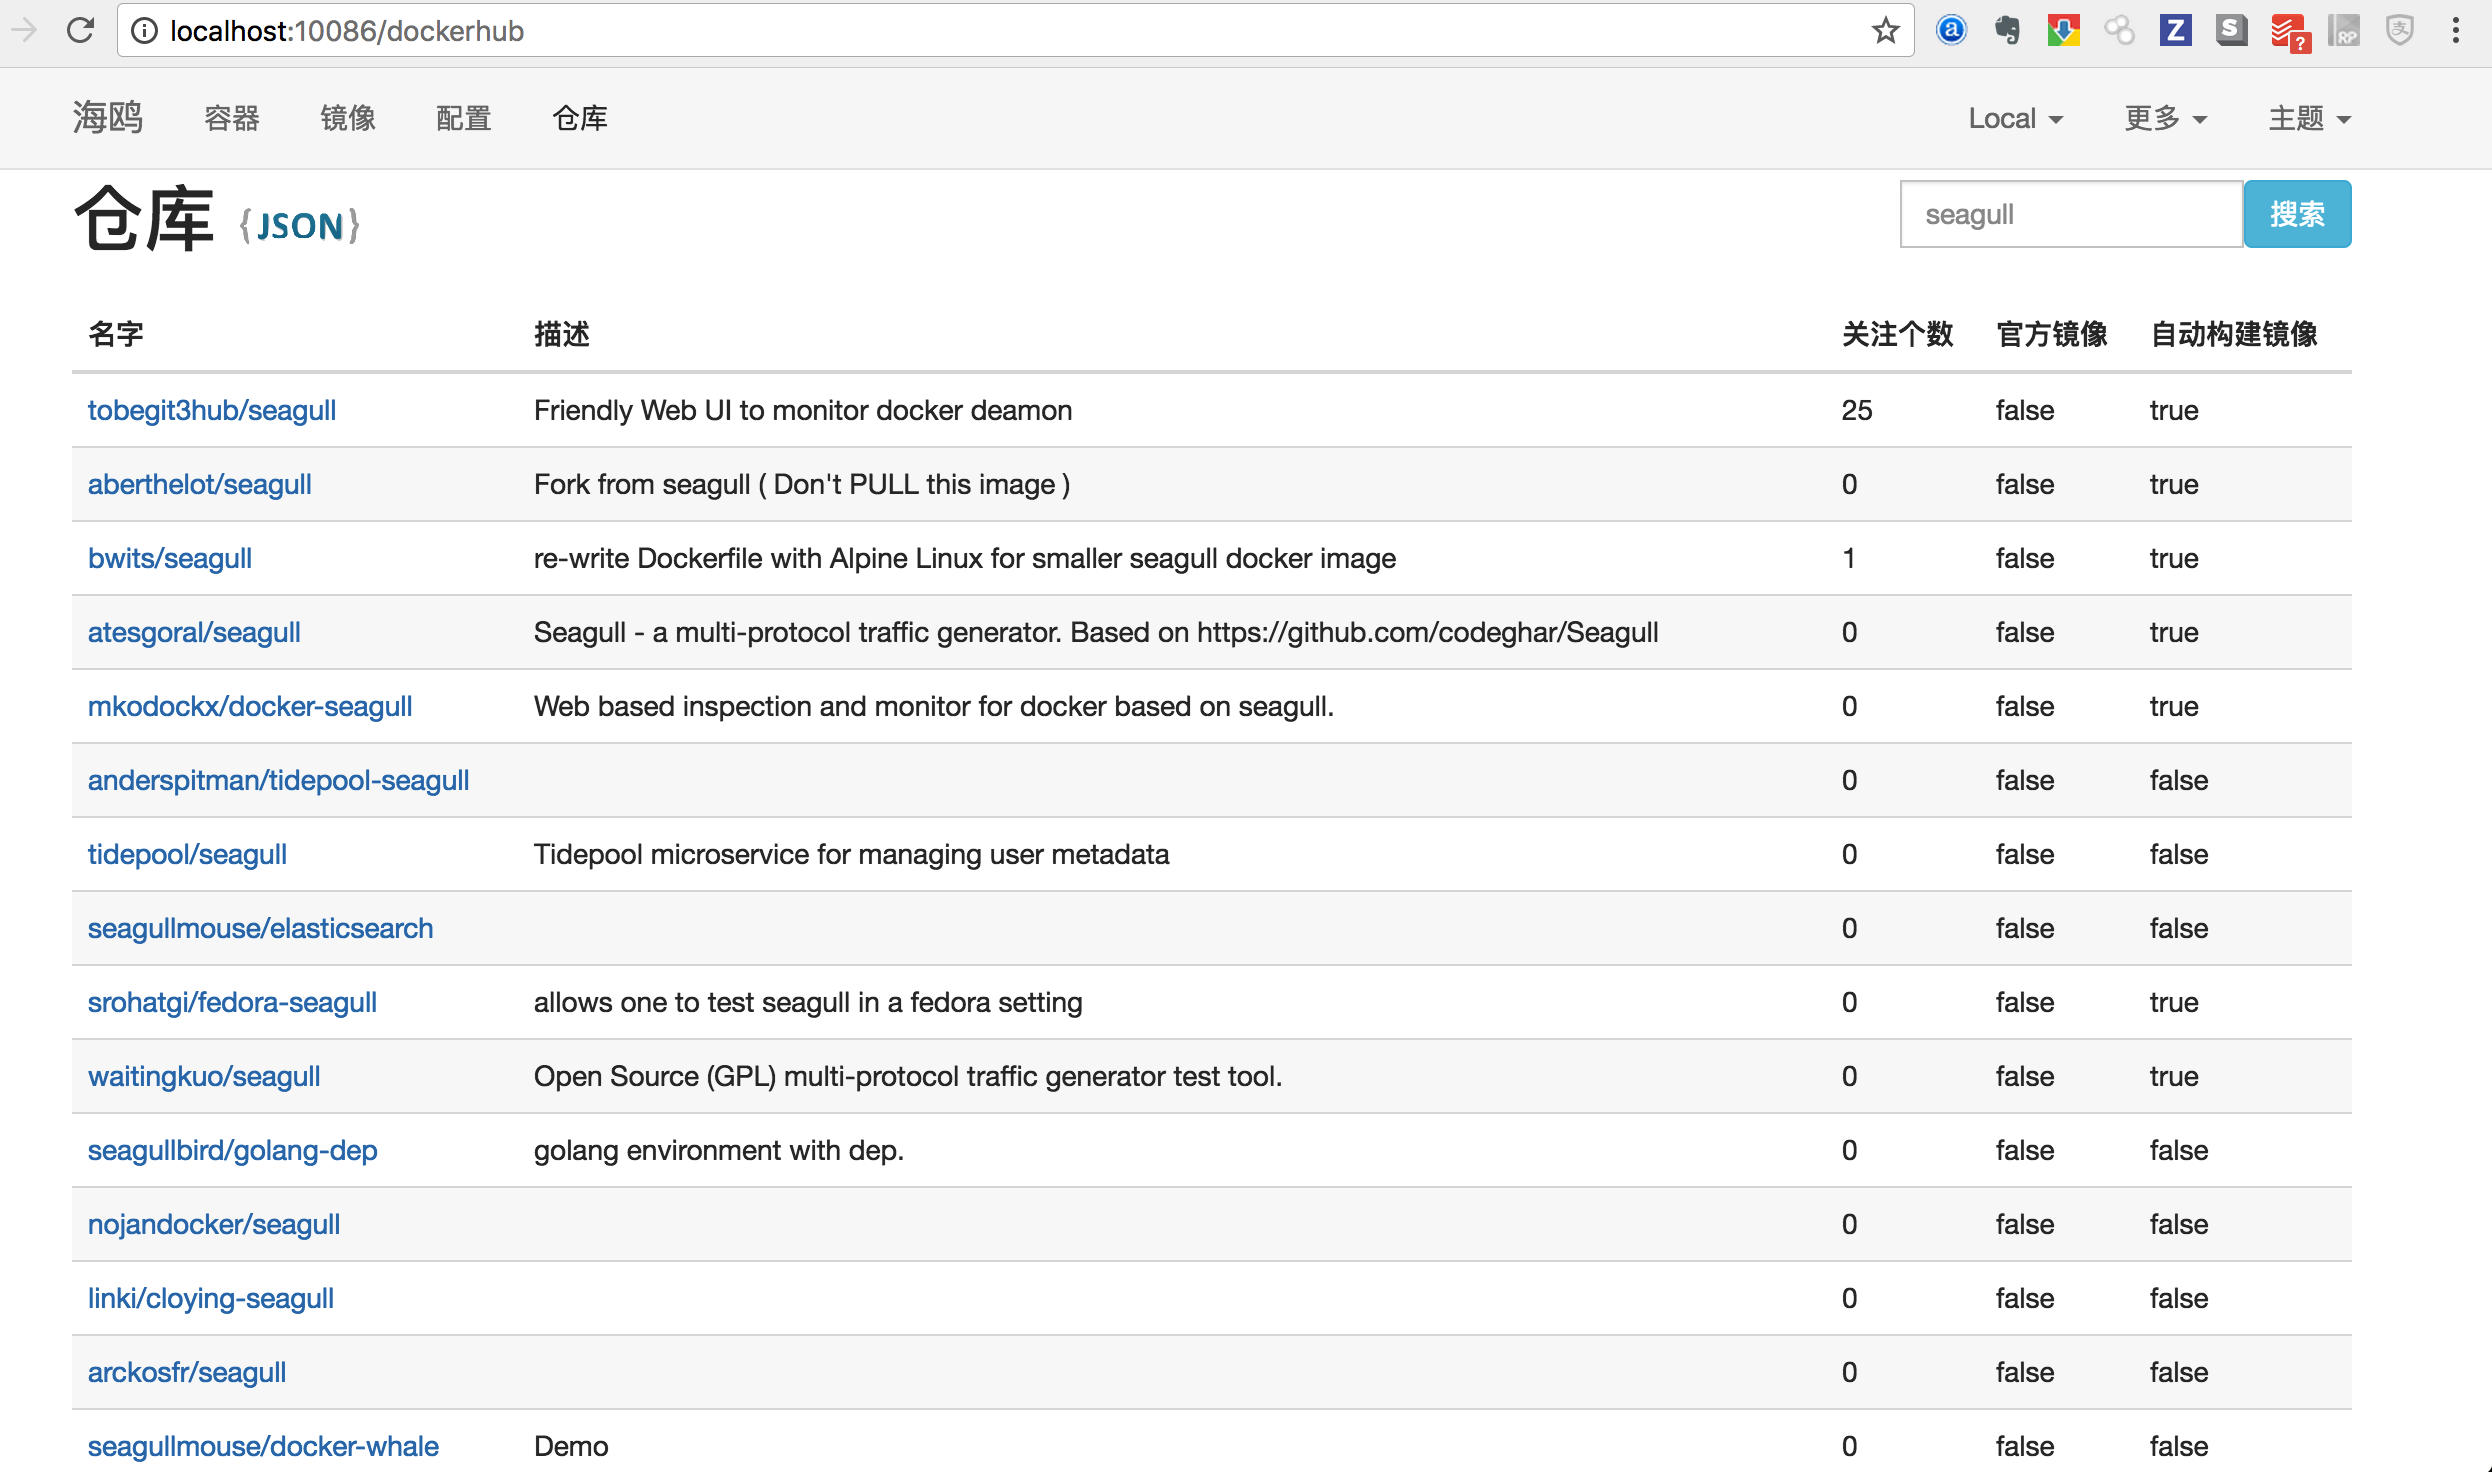Expand the Local server dropdown
The width and height of the screenshot is (2492, 1474).
coord(2015,118)
